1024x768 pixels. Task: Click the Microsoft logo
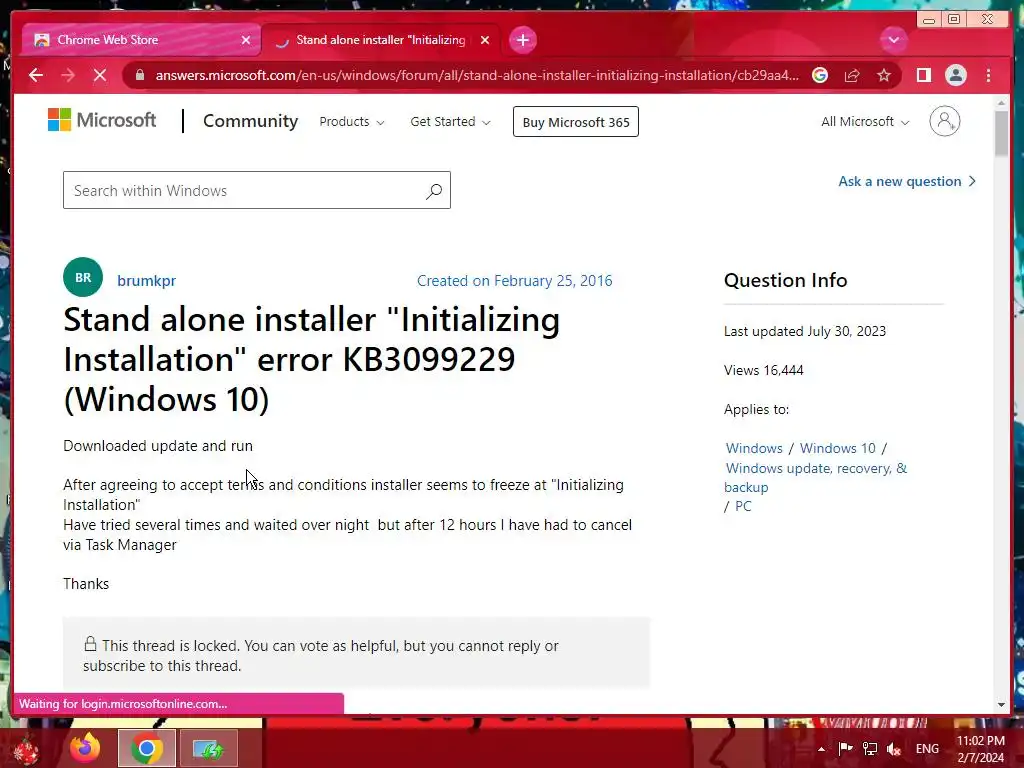tap(102, 120)
